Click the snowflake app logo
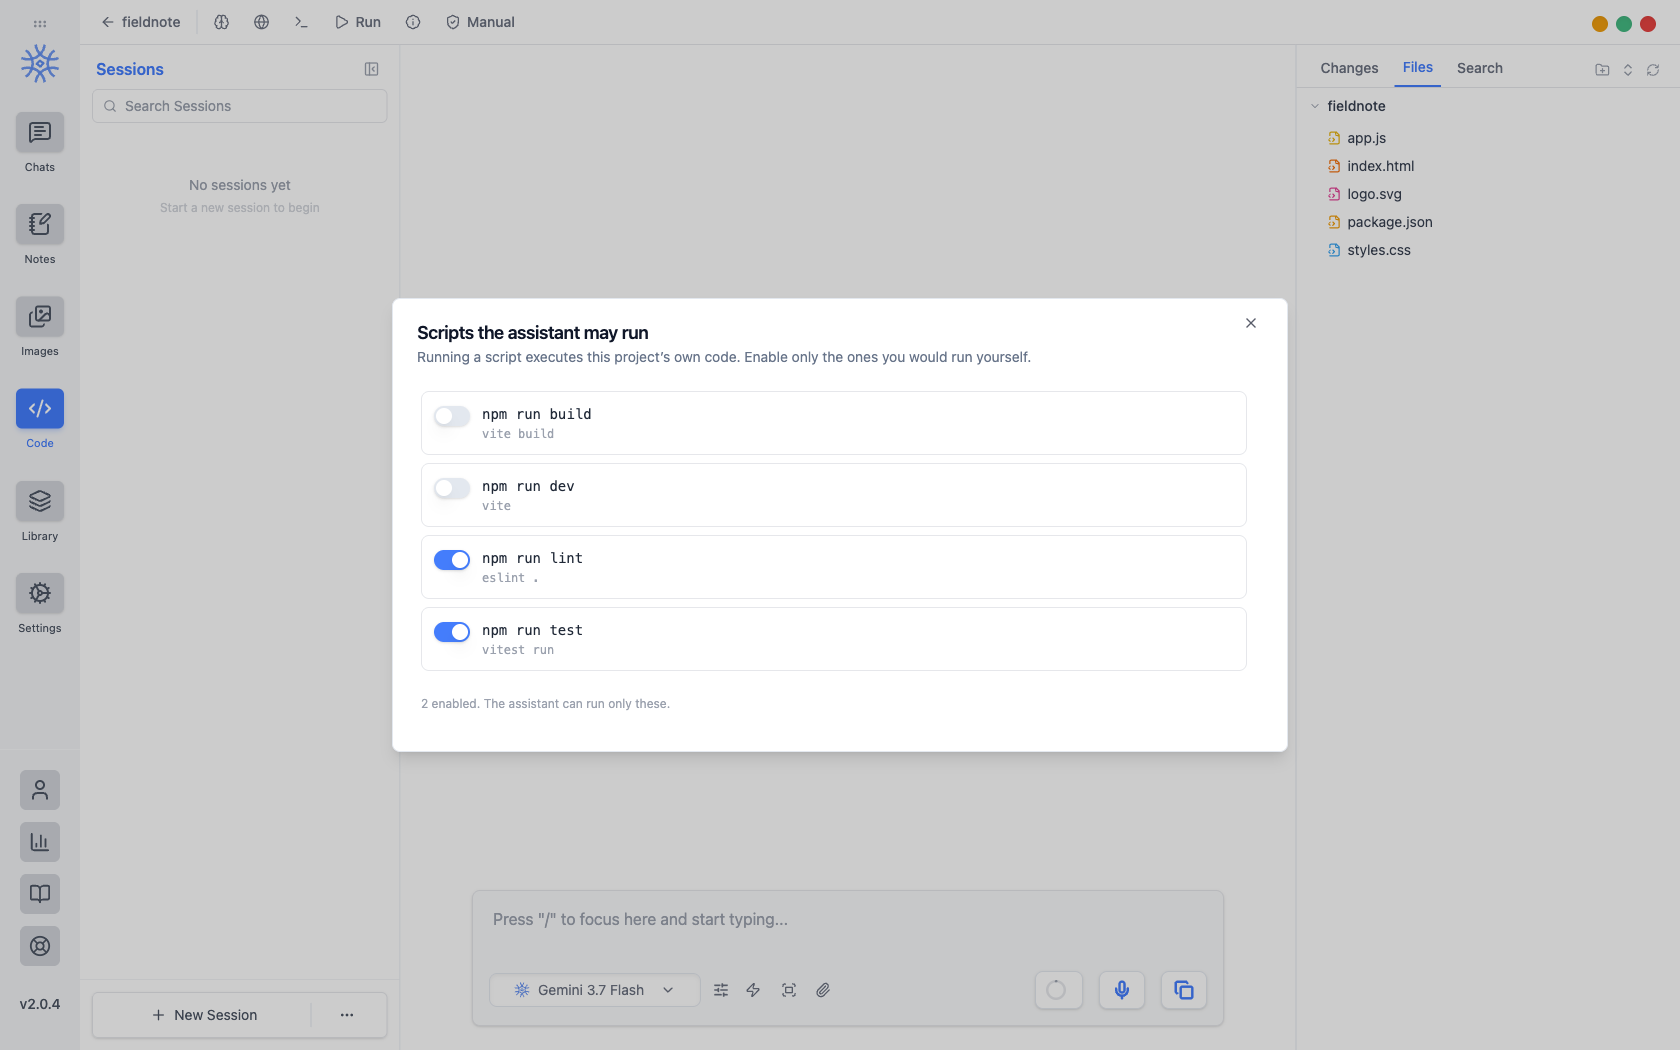 [40, 64]
